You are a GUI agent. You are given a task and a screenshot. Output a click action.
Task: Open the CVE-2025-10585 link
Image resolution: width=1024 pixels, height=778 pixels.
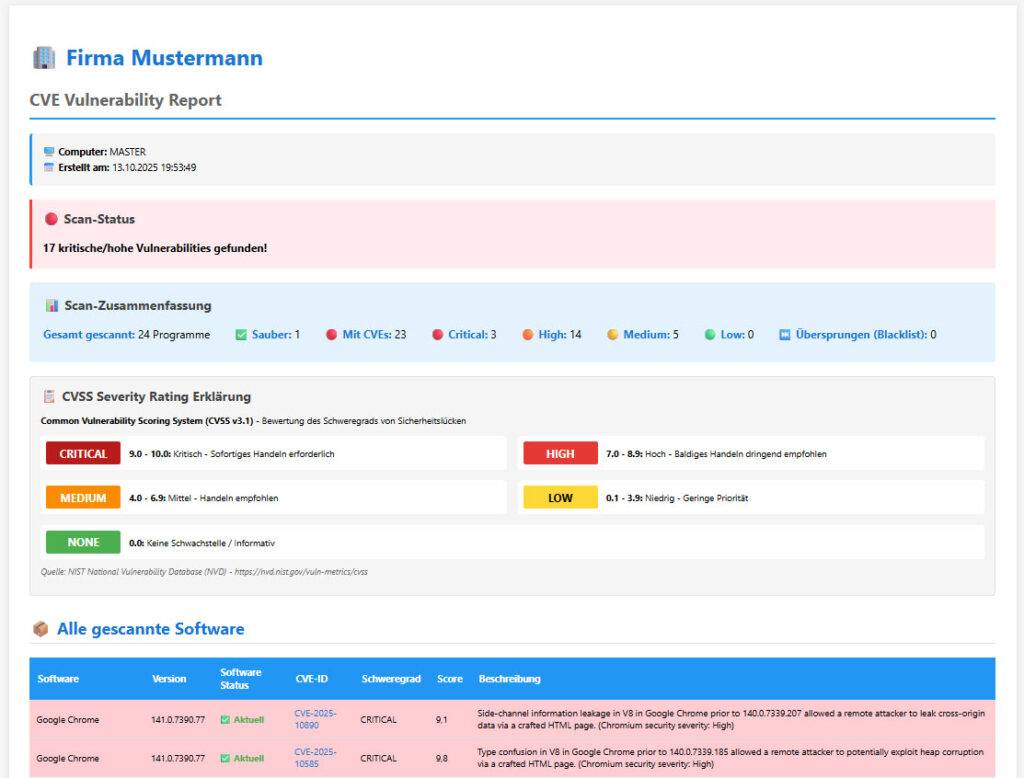pyautogui.click(x=315, y=759)
